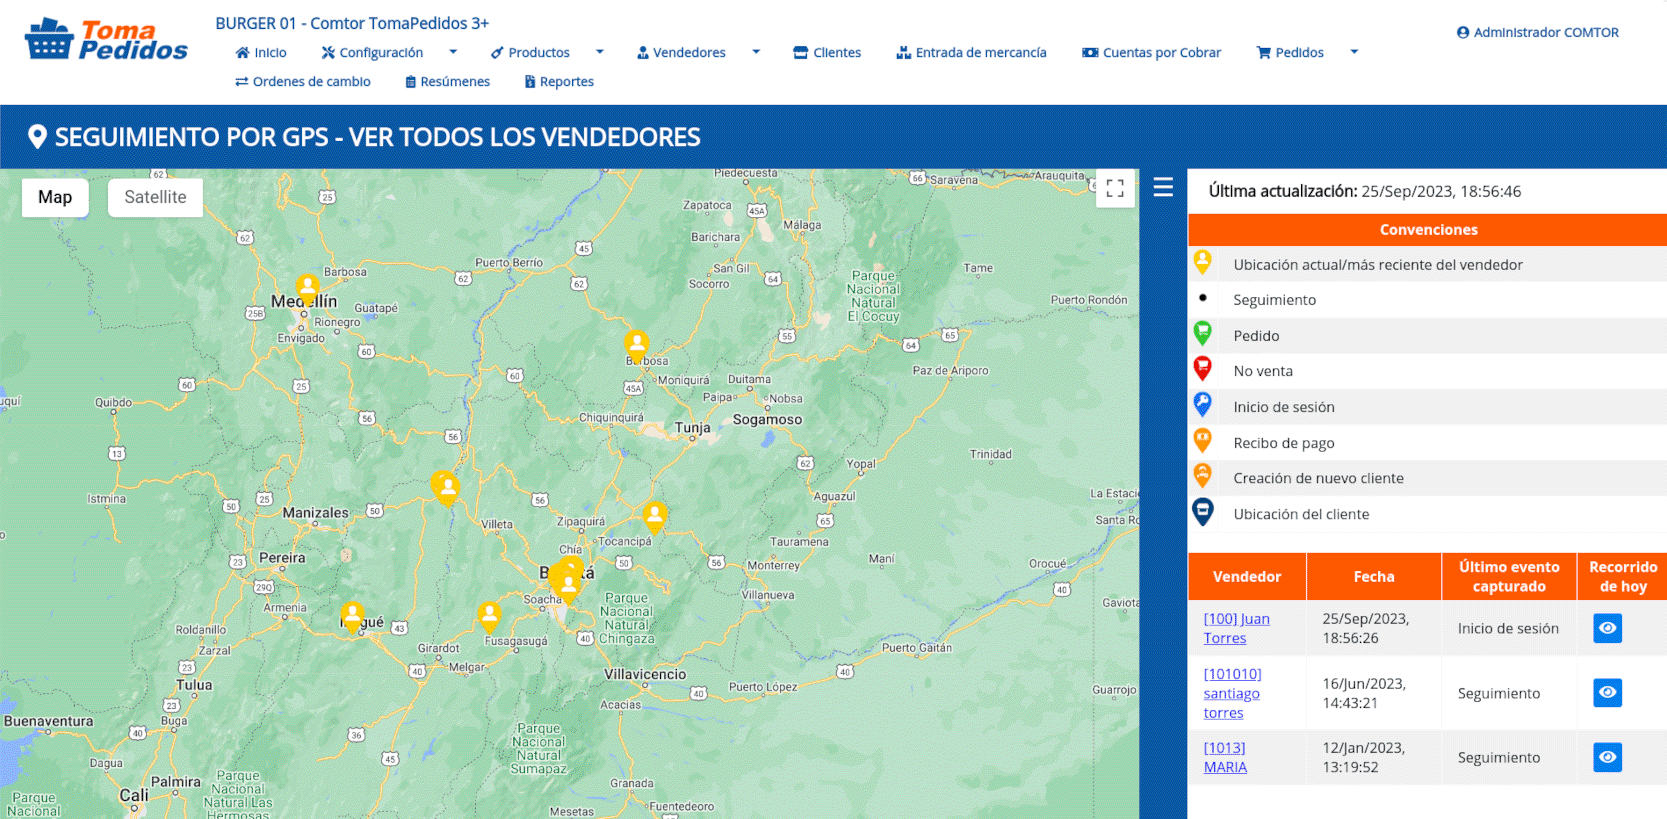Open vendor link [100] Juan Torres
This screenshot has height=819, width=1667.
[1237, 628]
